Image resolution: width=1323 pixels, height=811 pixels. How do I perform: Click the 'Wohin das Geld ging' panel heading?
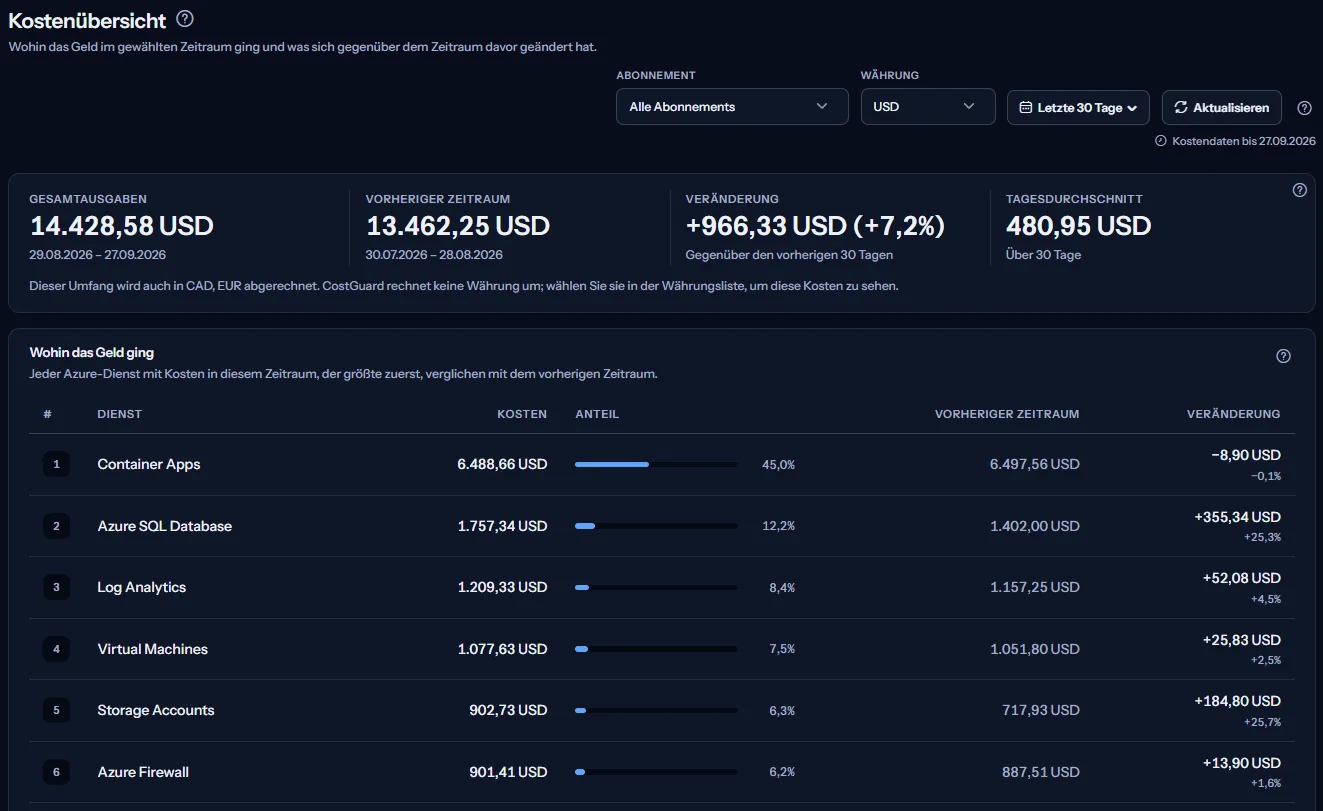pyautogui.click(x=92, y=352)
